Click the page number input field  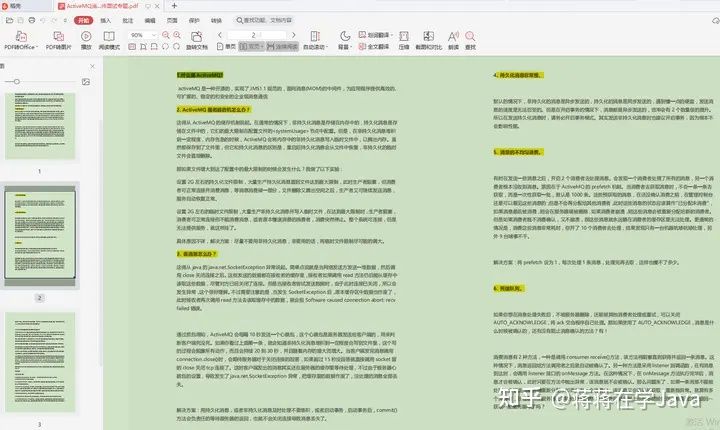click(x=257, y=35)
